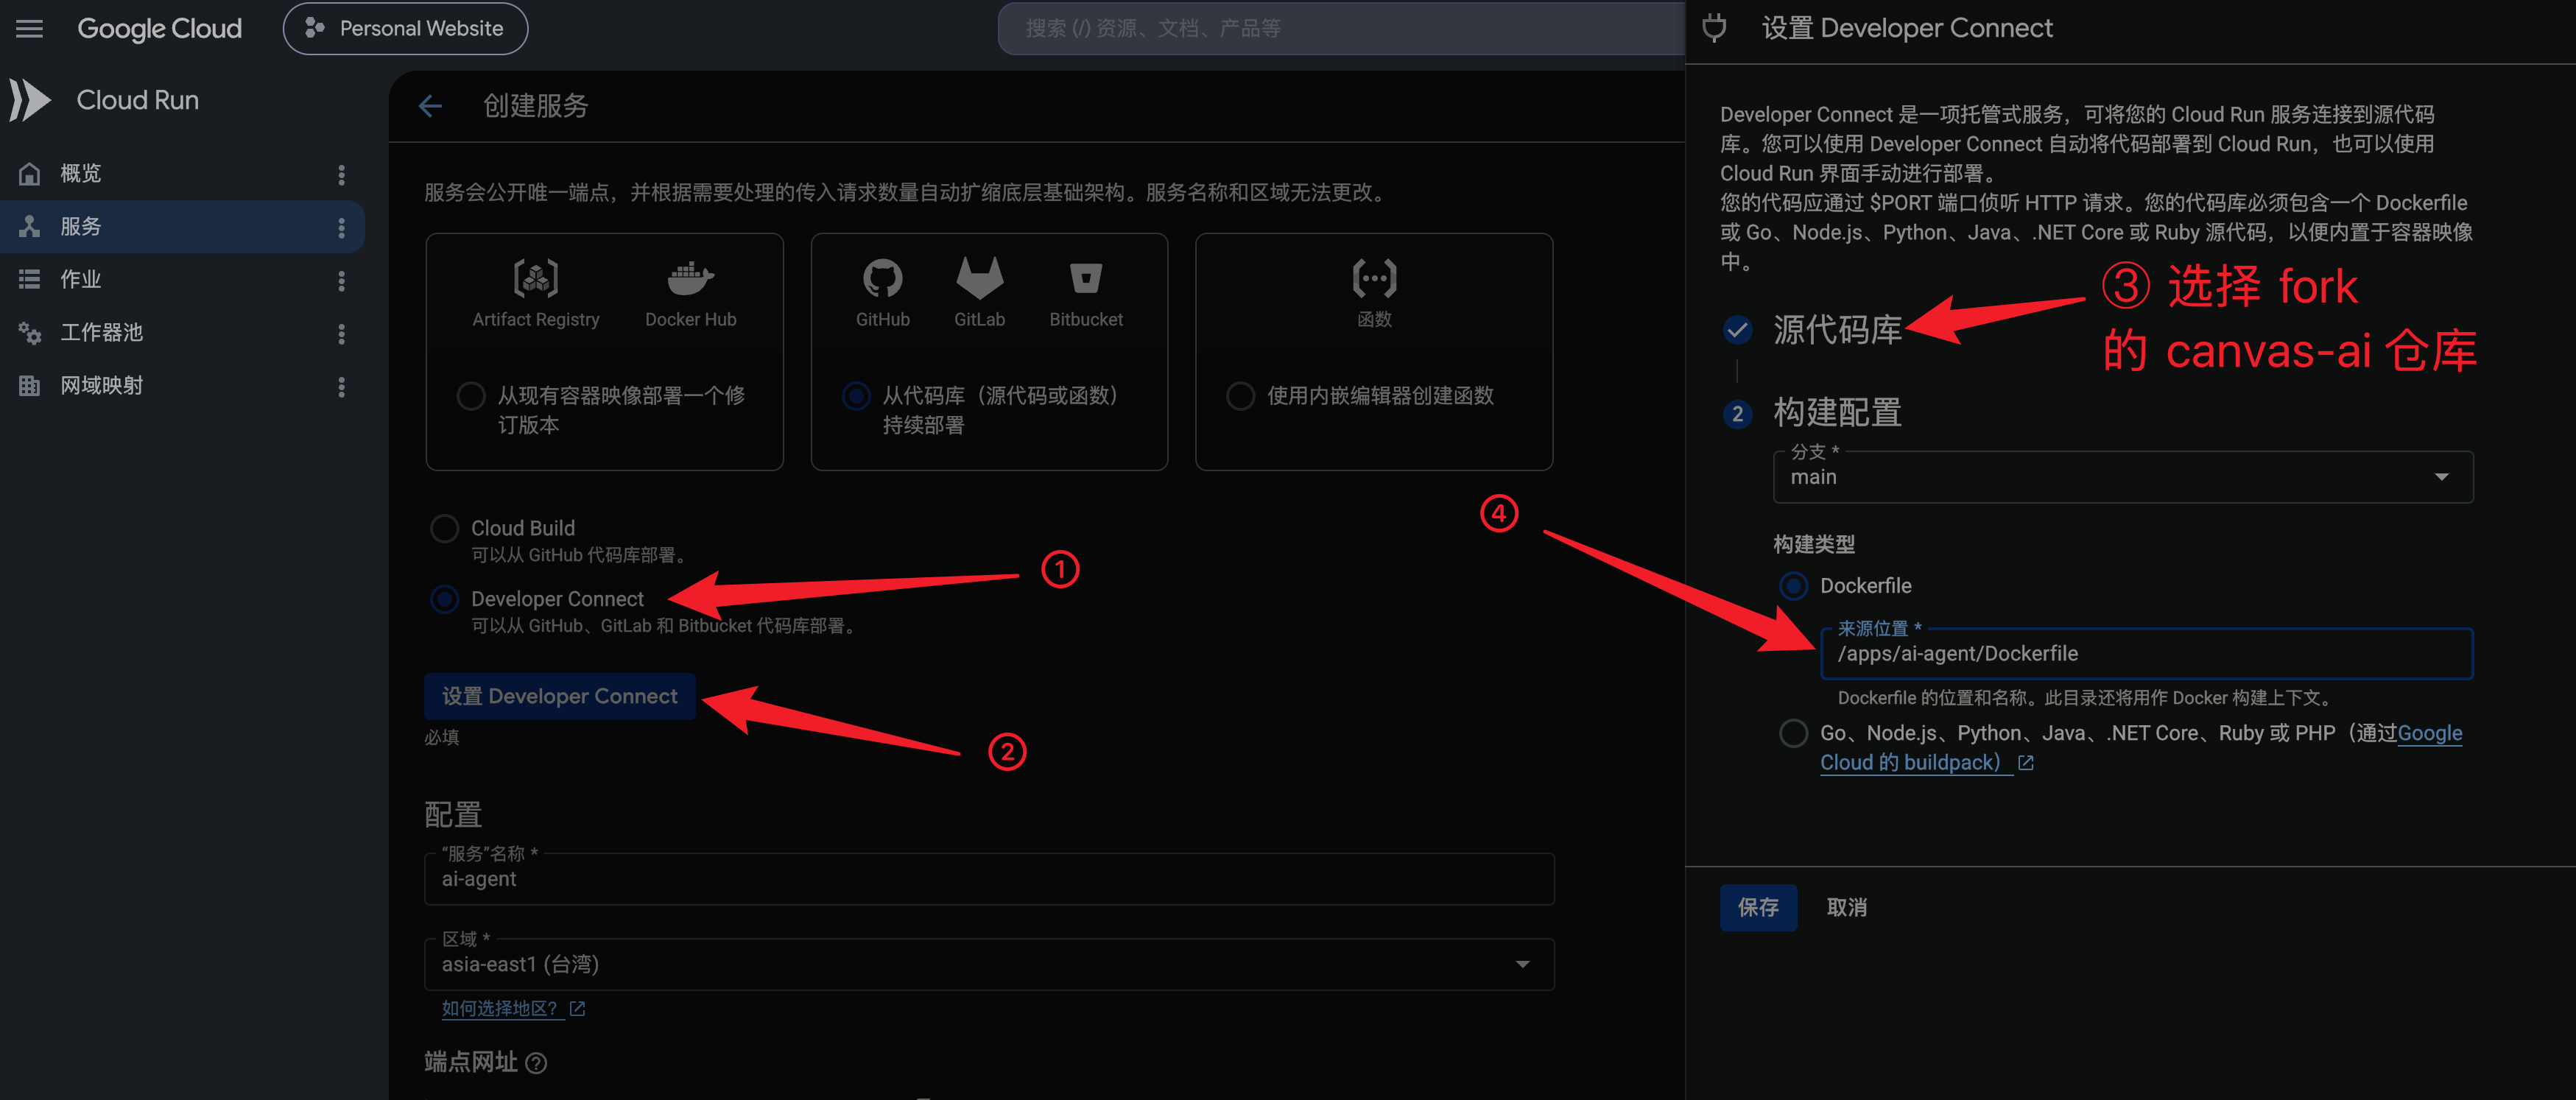This screenshot has height=1100, width=2576.
Task: Click the Cloud Run product title
Action: (138, 100)
